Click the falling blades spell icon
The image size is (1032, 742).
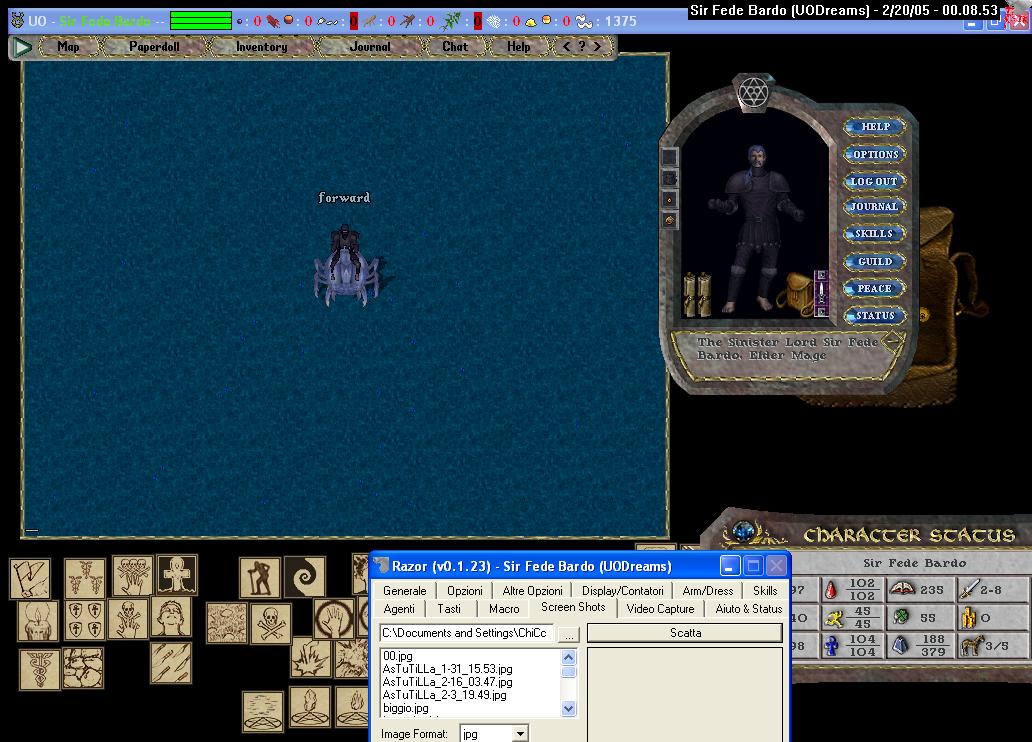(x=170, y=662)
